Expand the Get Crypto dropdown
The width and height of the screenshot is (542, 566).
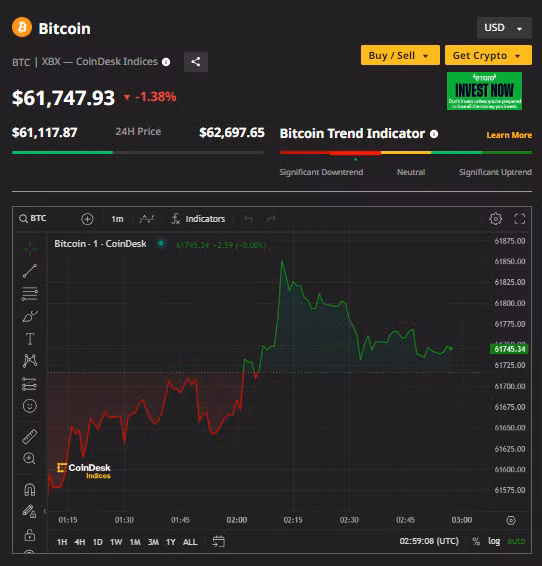(x=488, y=55)
